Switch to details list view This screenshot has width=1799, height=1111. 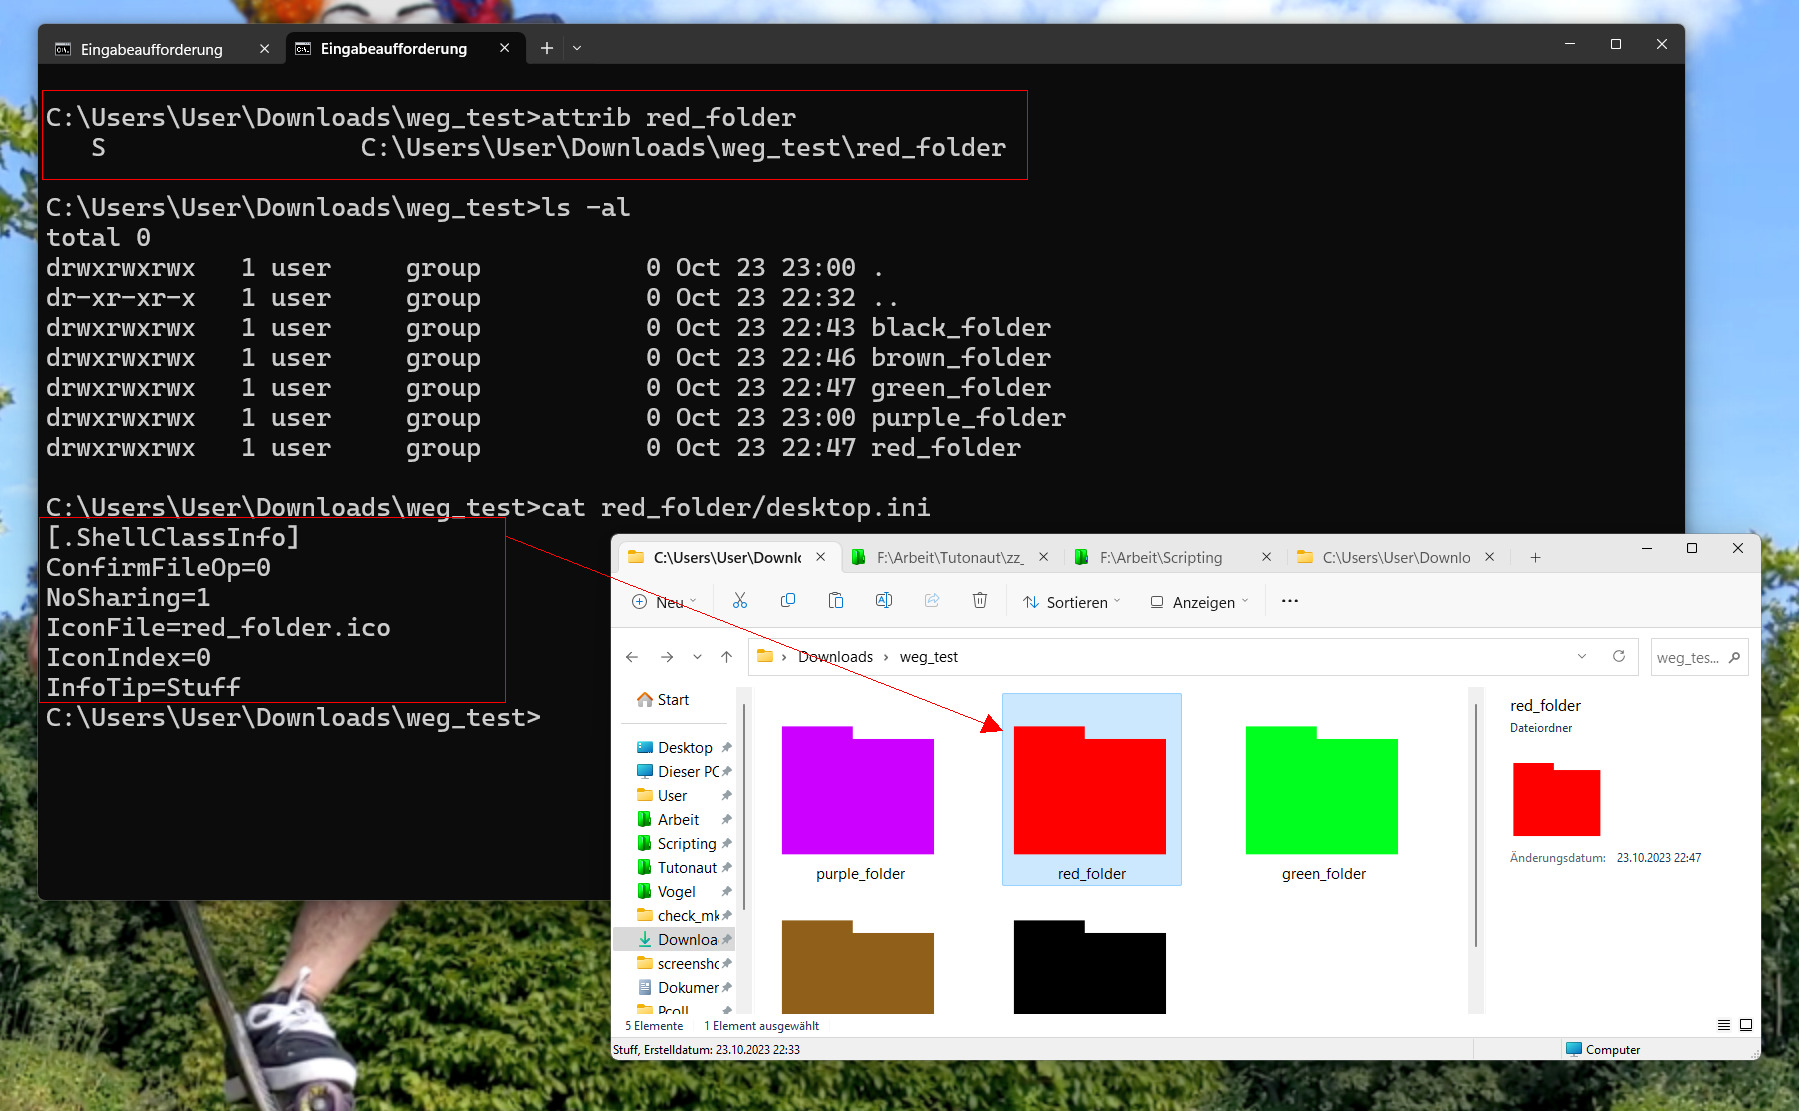click(1724, 1025)
